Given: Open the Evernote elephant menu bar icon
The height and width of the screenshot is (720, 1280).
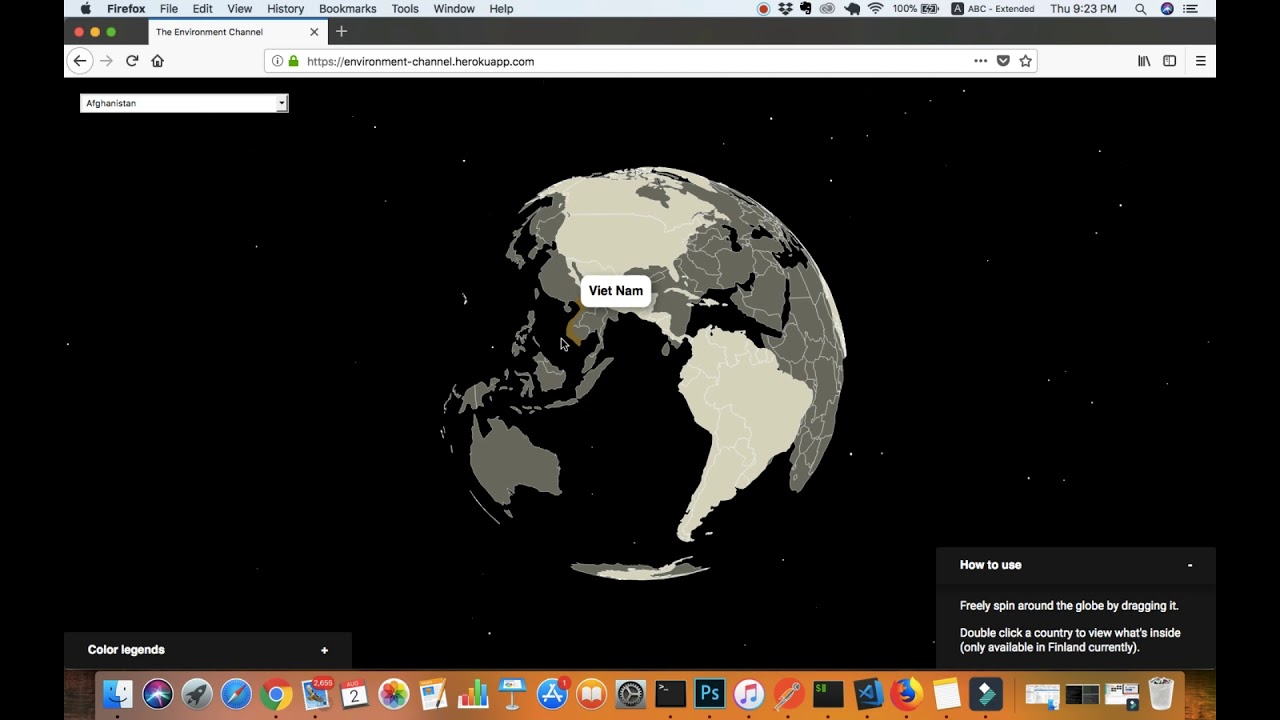Looking at the screenshot, I should [805, 9].
